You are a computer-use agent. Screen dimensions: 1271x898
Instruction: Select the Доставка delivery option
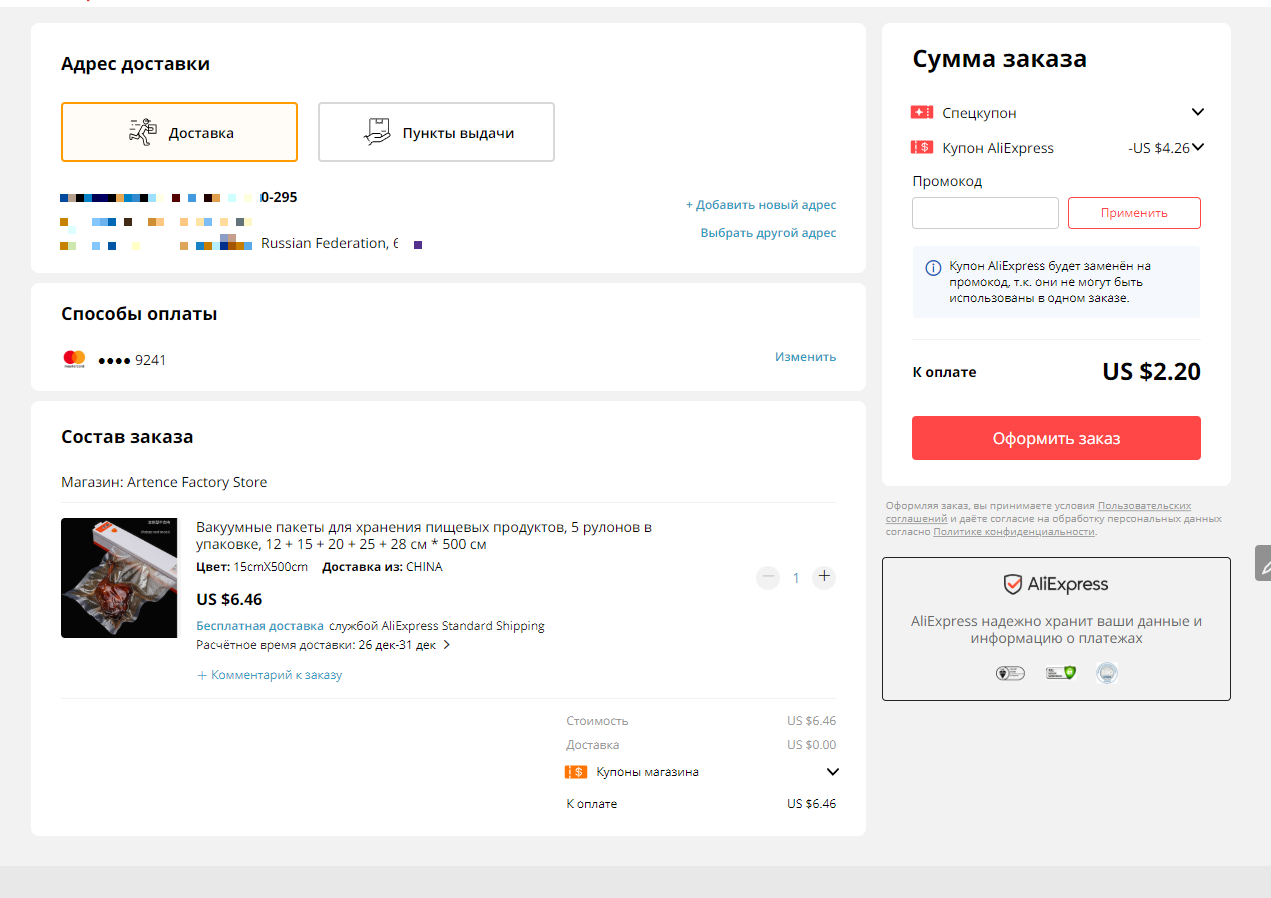click(x=179, y=132)
